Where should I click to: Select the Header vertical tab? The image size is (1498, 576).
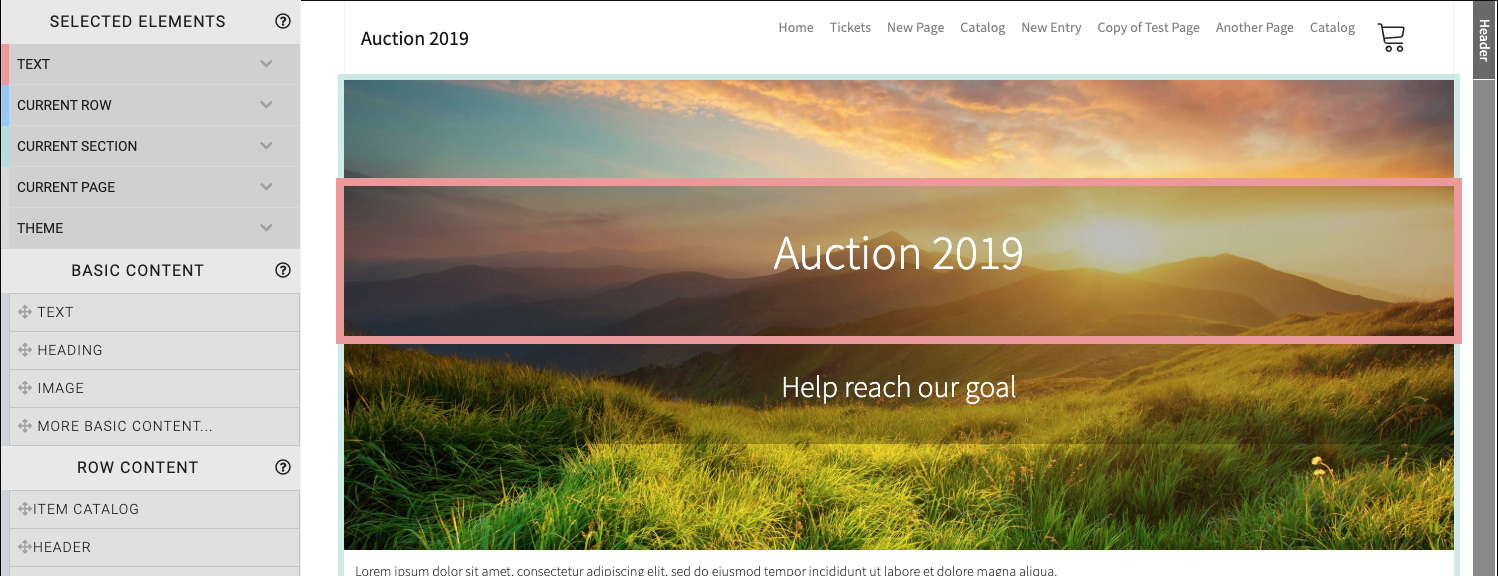[x=1484, y=39]
